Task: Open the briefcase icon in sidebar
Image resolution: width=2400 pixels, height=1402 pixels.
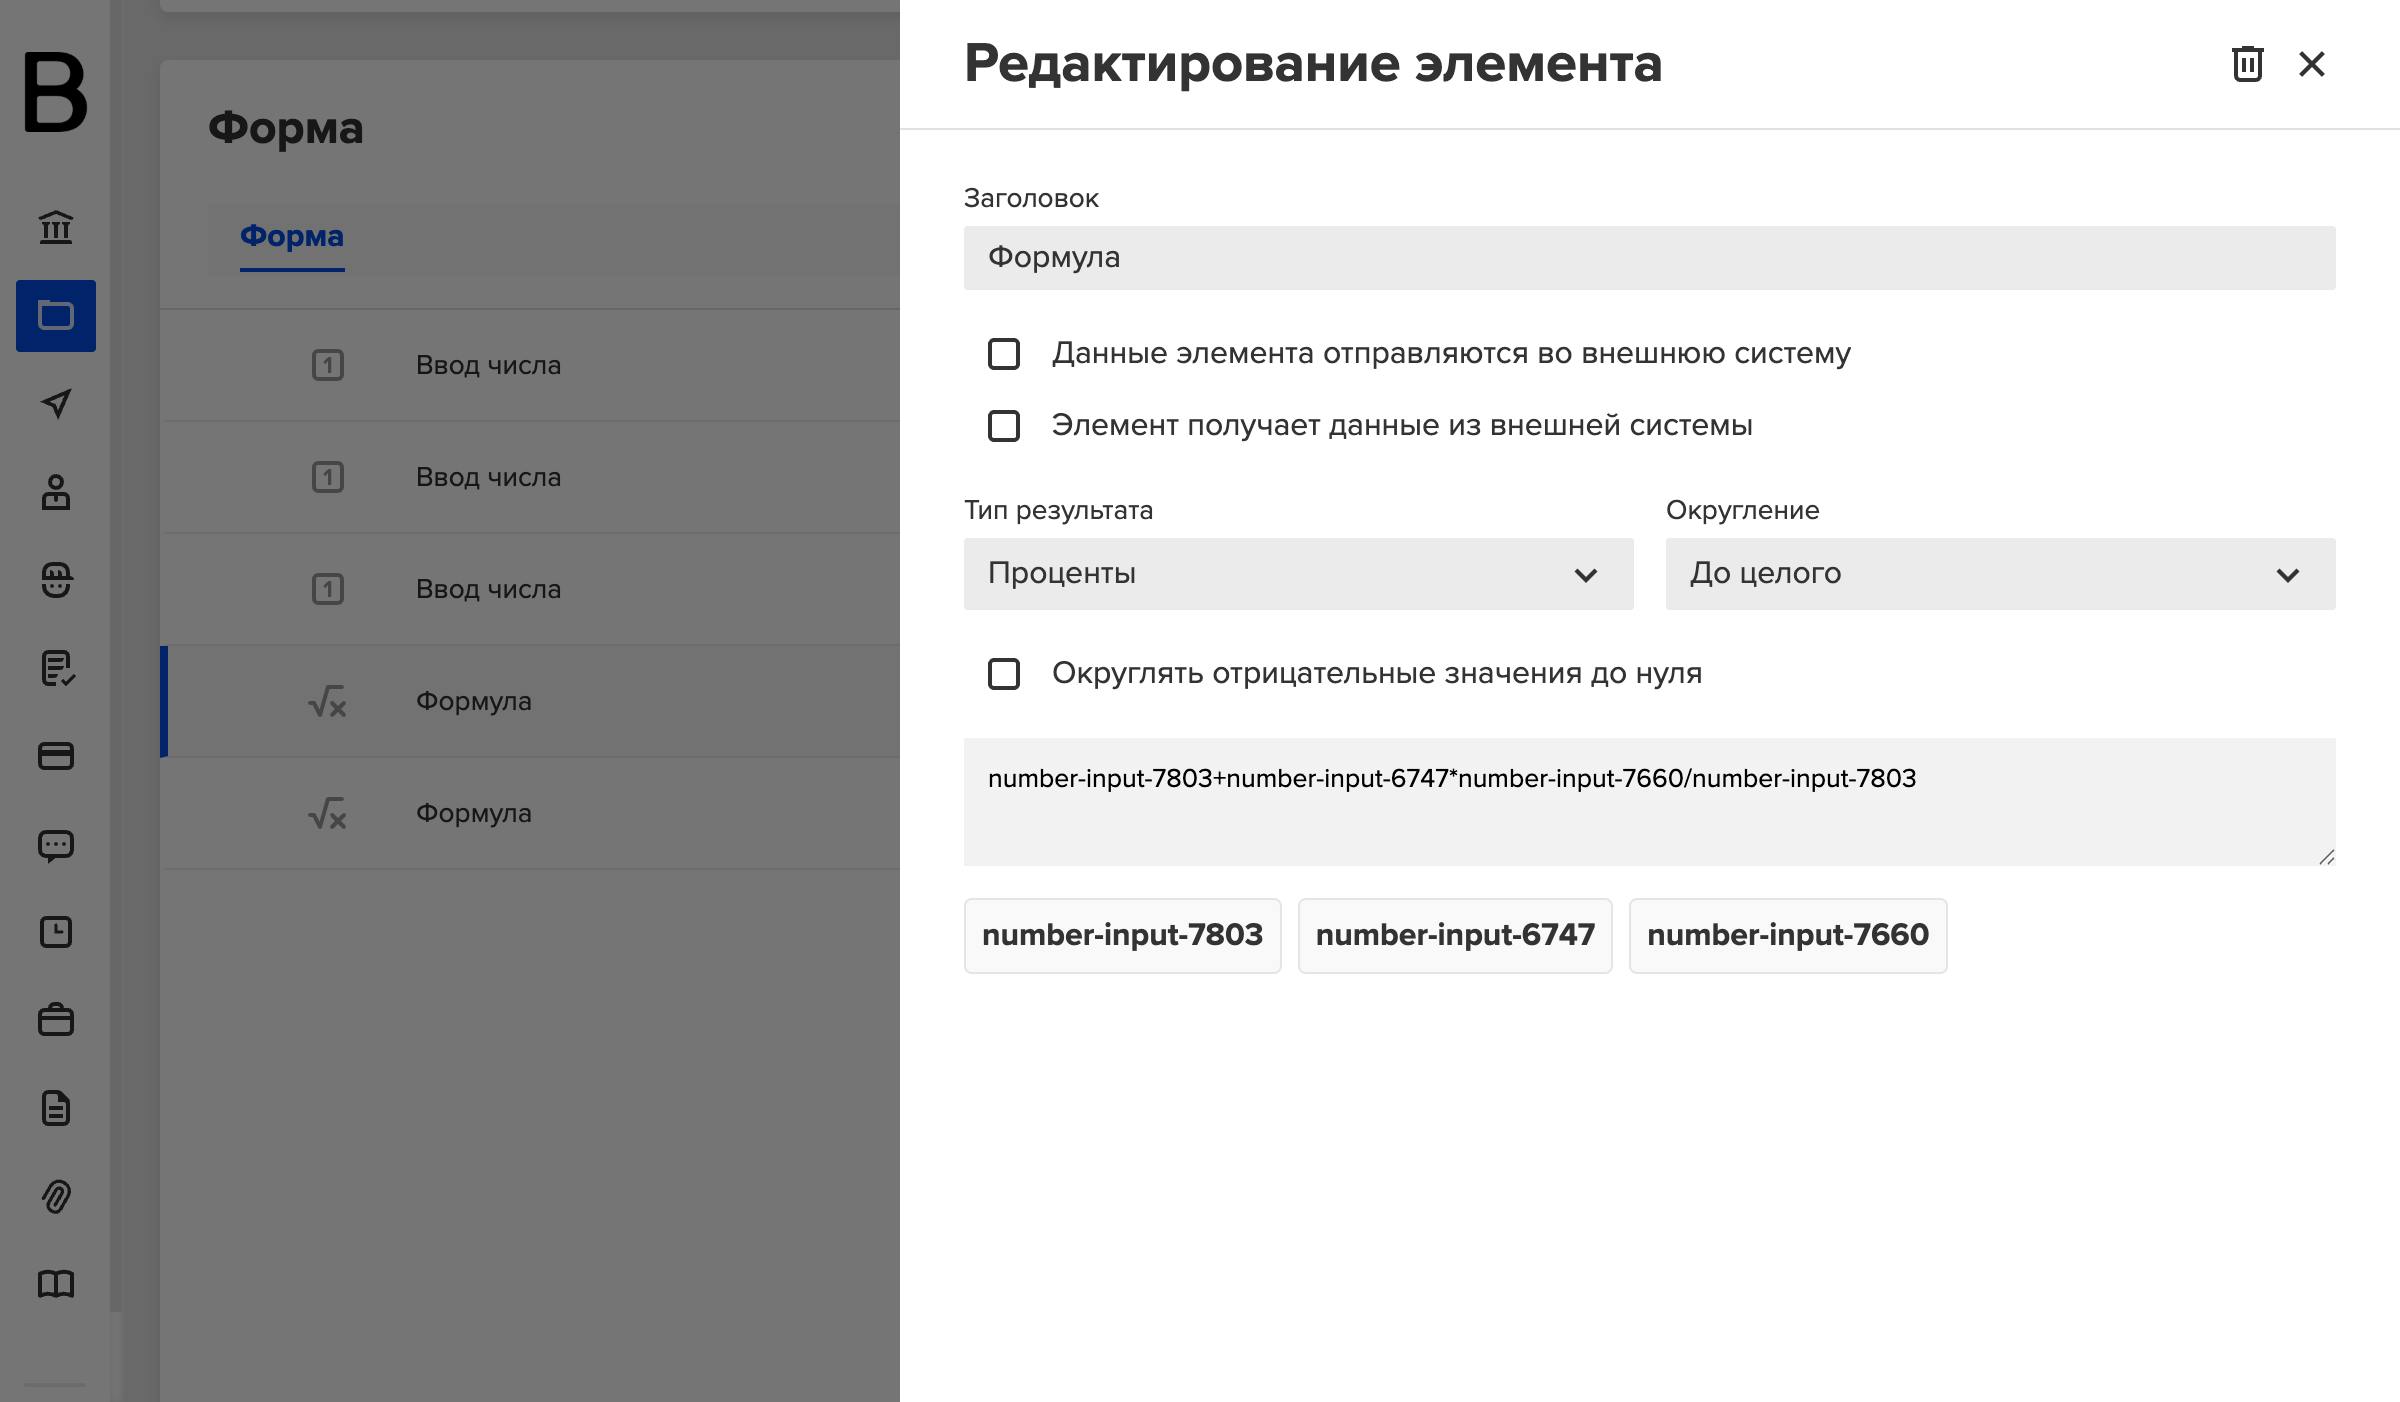Action: point(56,1020)
